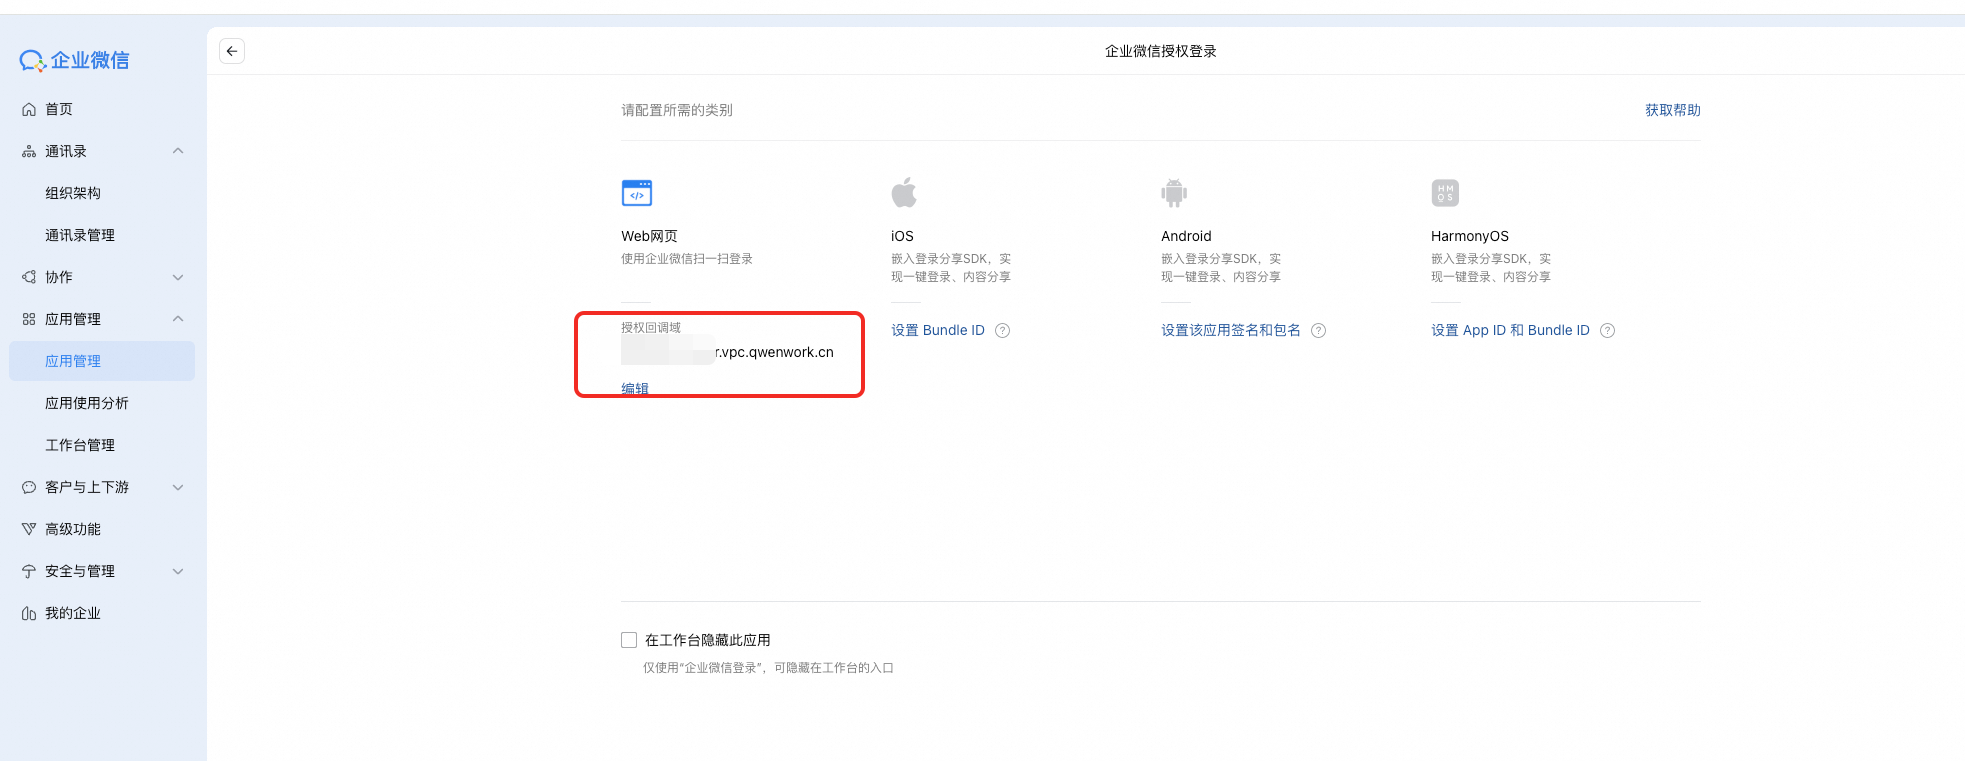Click the 获取帮助 link
This screenshot has width=1965, height=761.
[x=1673, y=110]
